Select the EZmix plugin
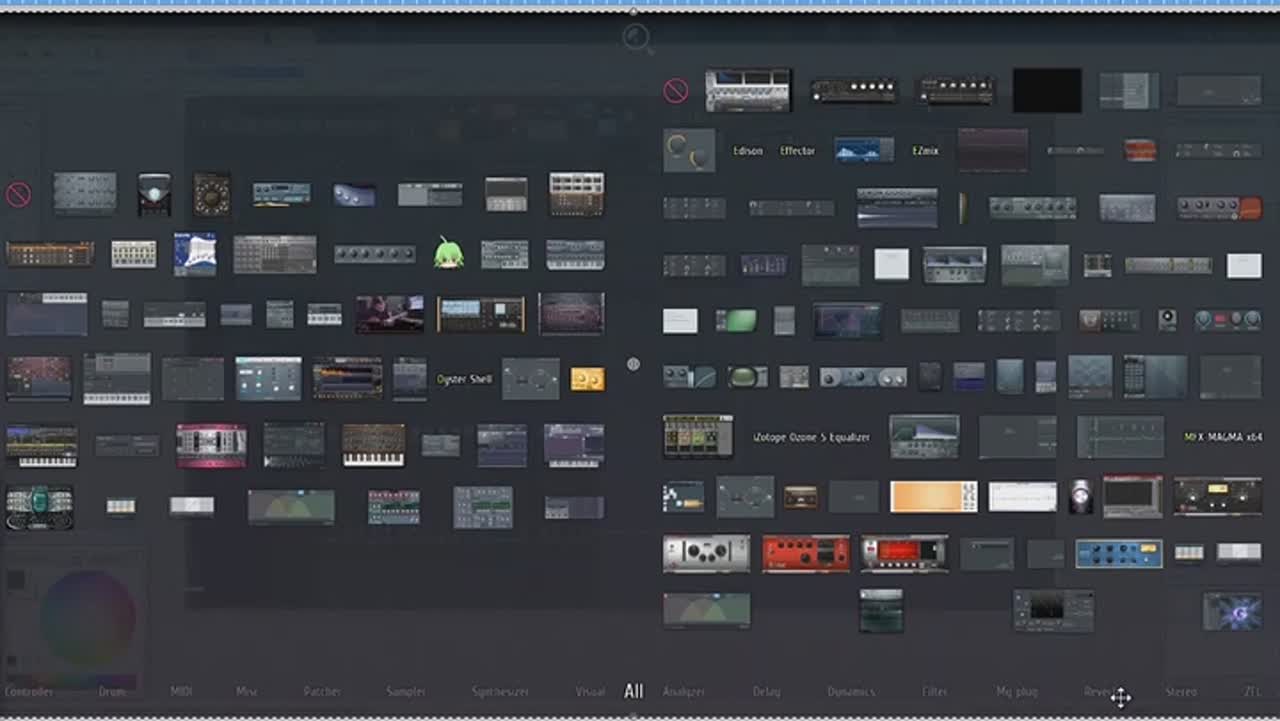 click(925, 151)
